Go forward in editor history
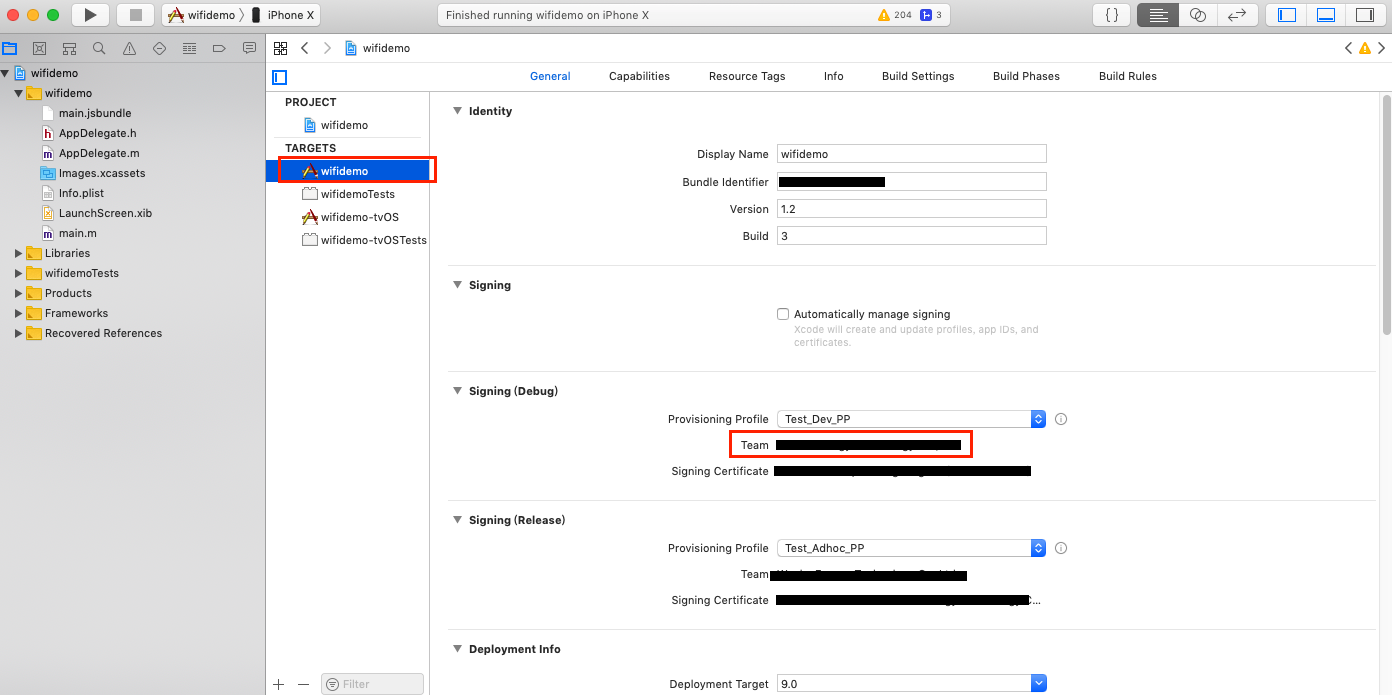Screen dimensions: 1392x695 327,48
